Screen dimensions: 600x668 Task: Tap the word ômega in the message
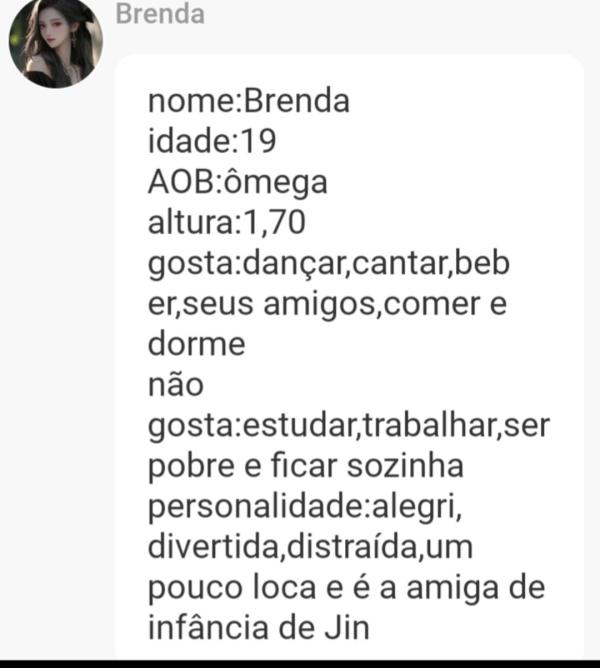[276, 182]
